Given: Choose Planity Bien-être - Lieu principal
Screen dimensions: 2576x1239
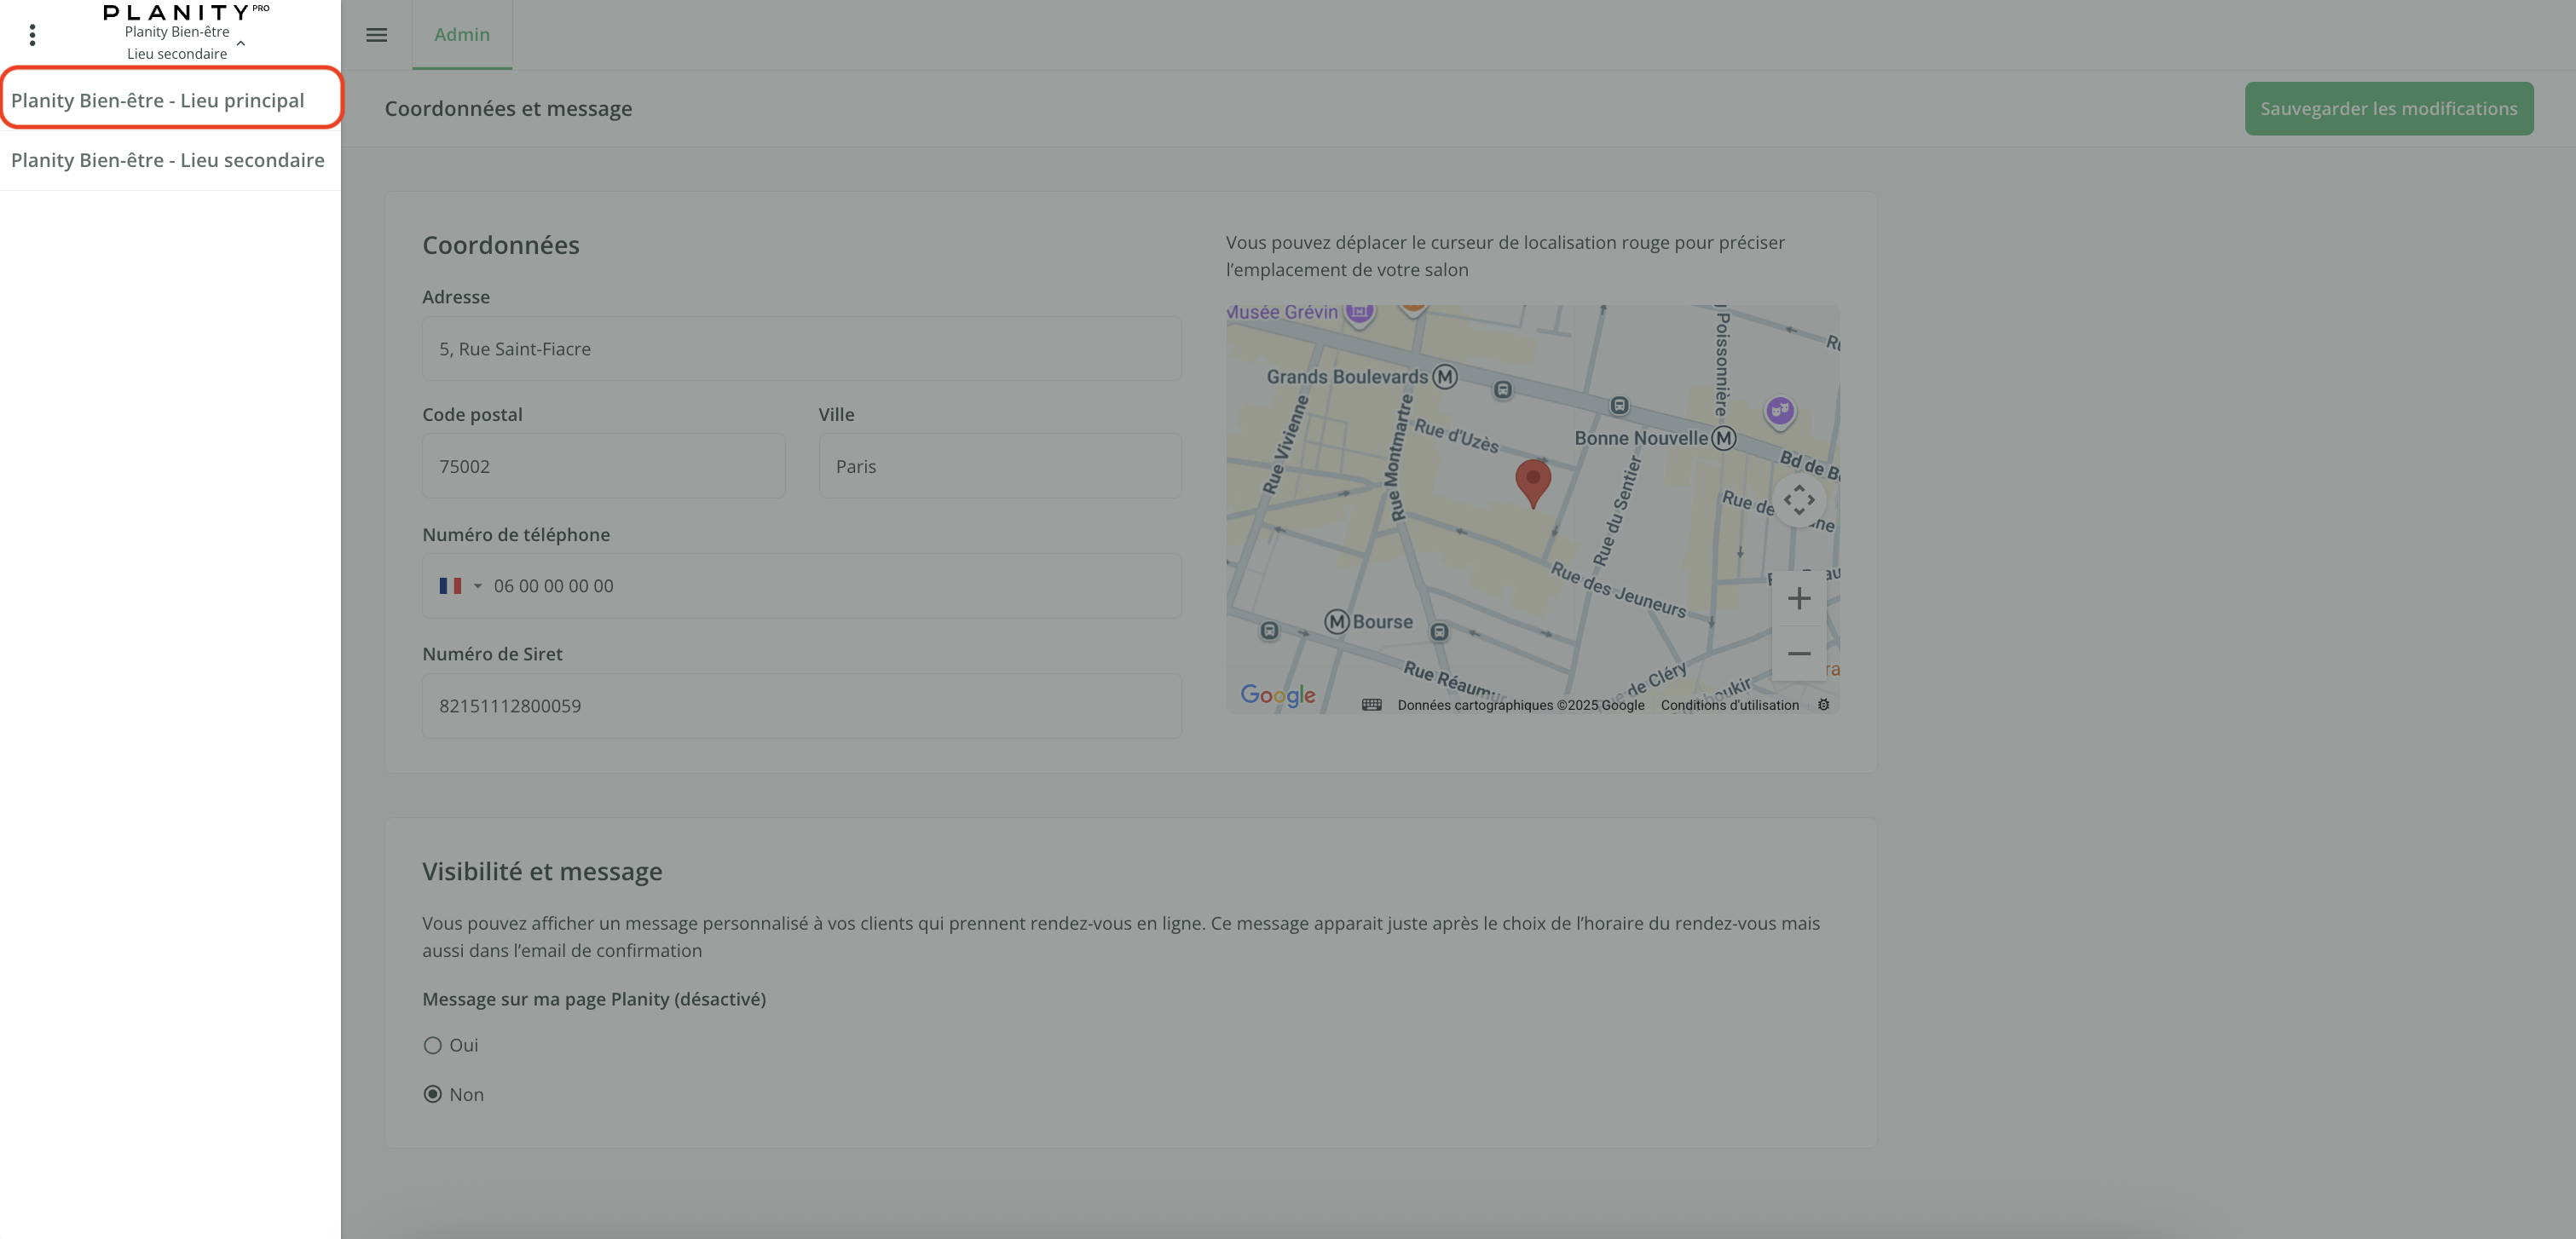Looking at the screenshot, I should click(x=158, y=100).
